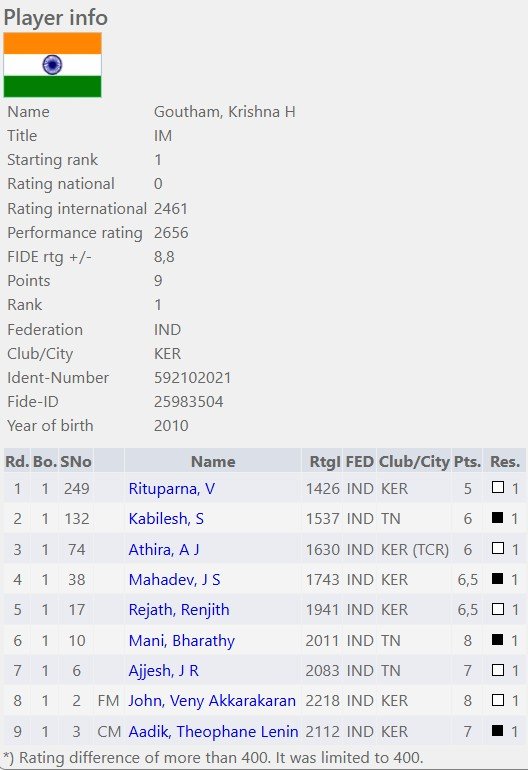
Task: Click the white piece icon in round 1
Action: point(498,487)
